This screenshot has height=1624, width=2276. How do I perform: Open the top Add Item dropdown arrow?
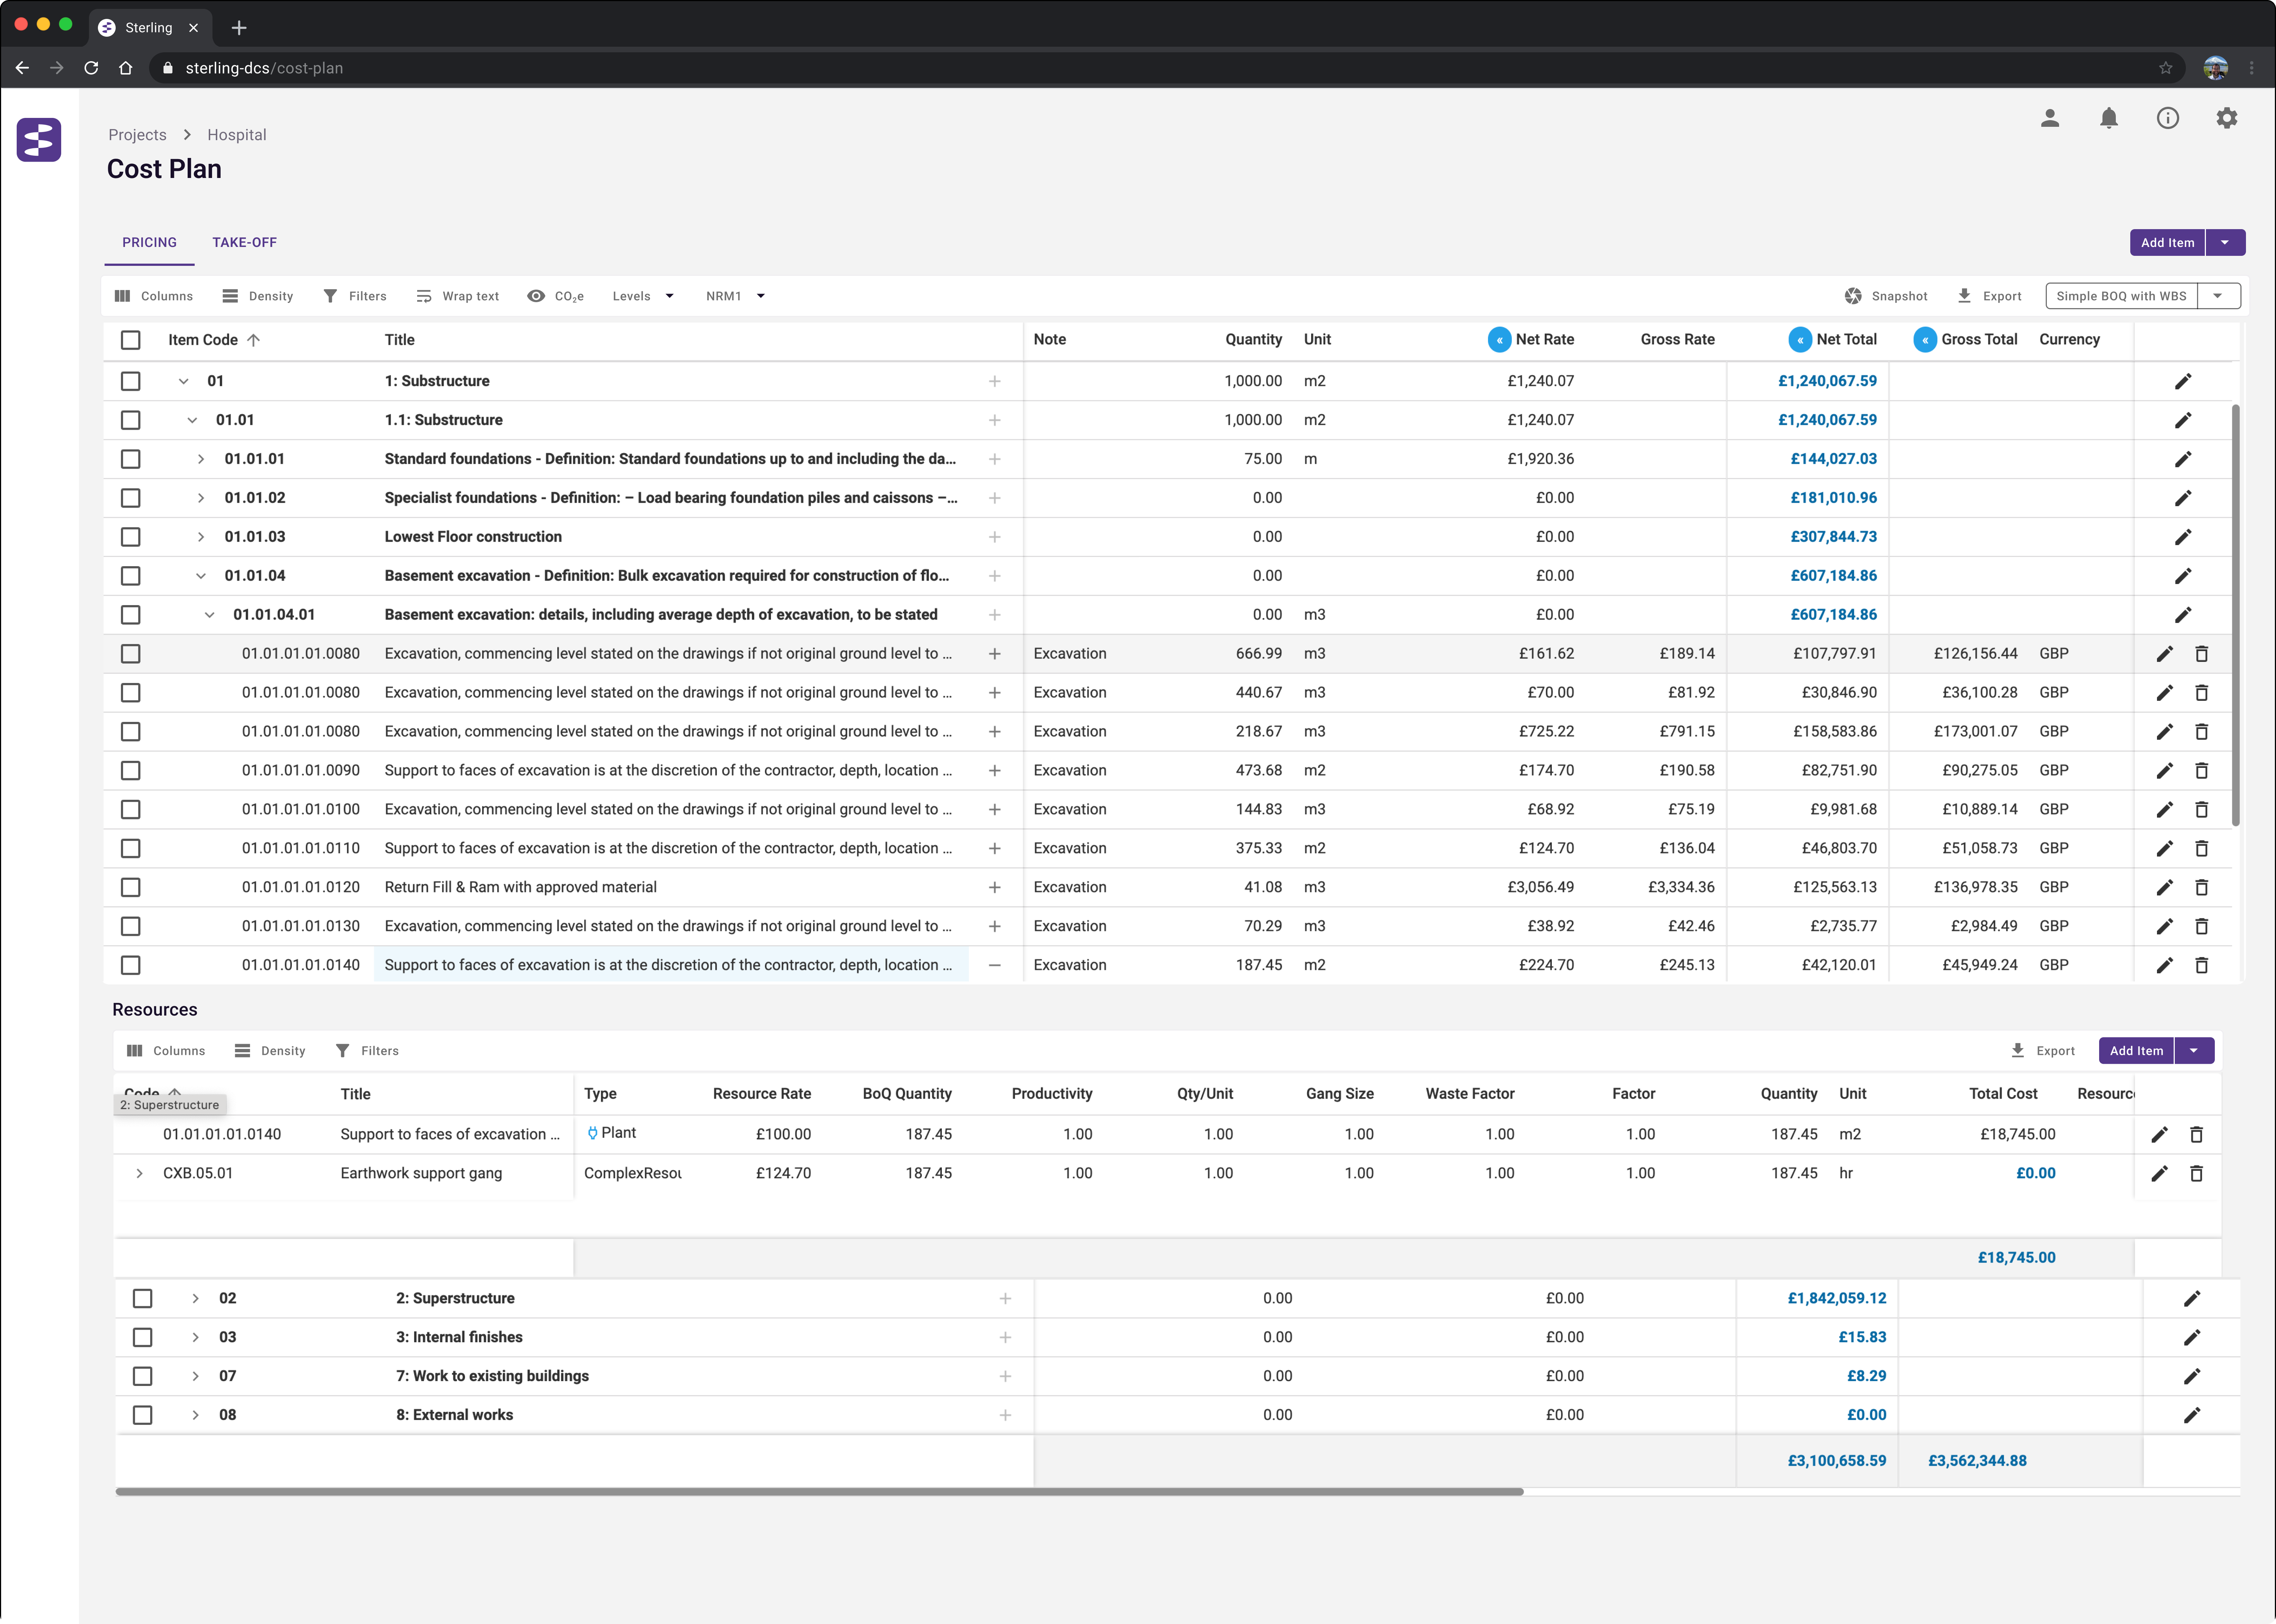[x=2225, y=242]
